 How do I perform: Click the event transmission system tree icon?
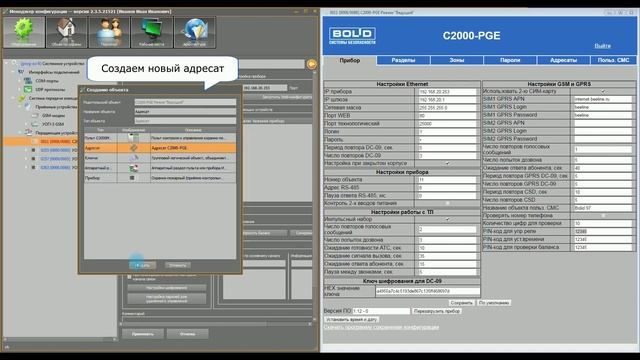21,98
